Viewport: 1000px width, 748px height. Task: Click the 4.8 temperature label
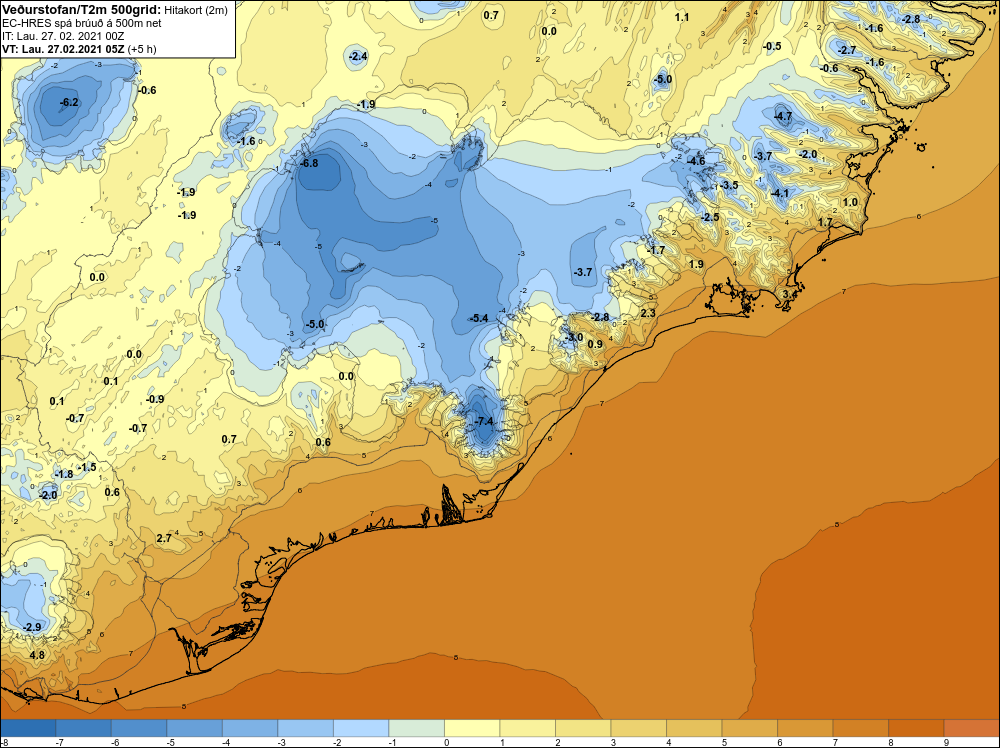pos(37,655)
